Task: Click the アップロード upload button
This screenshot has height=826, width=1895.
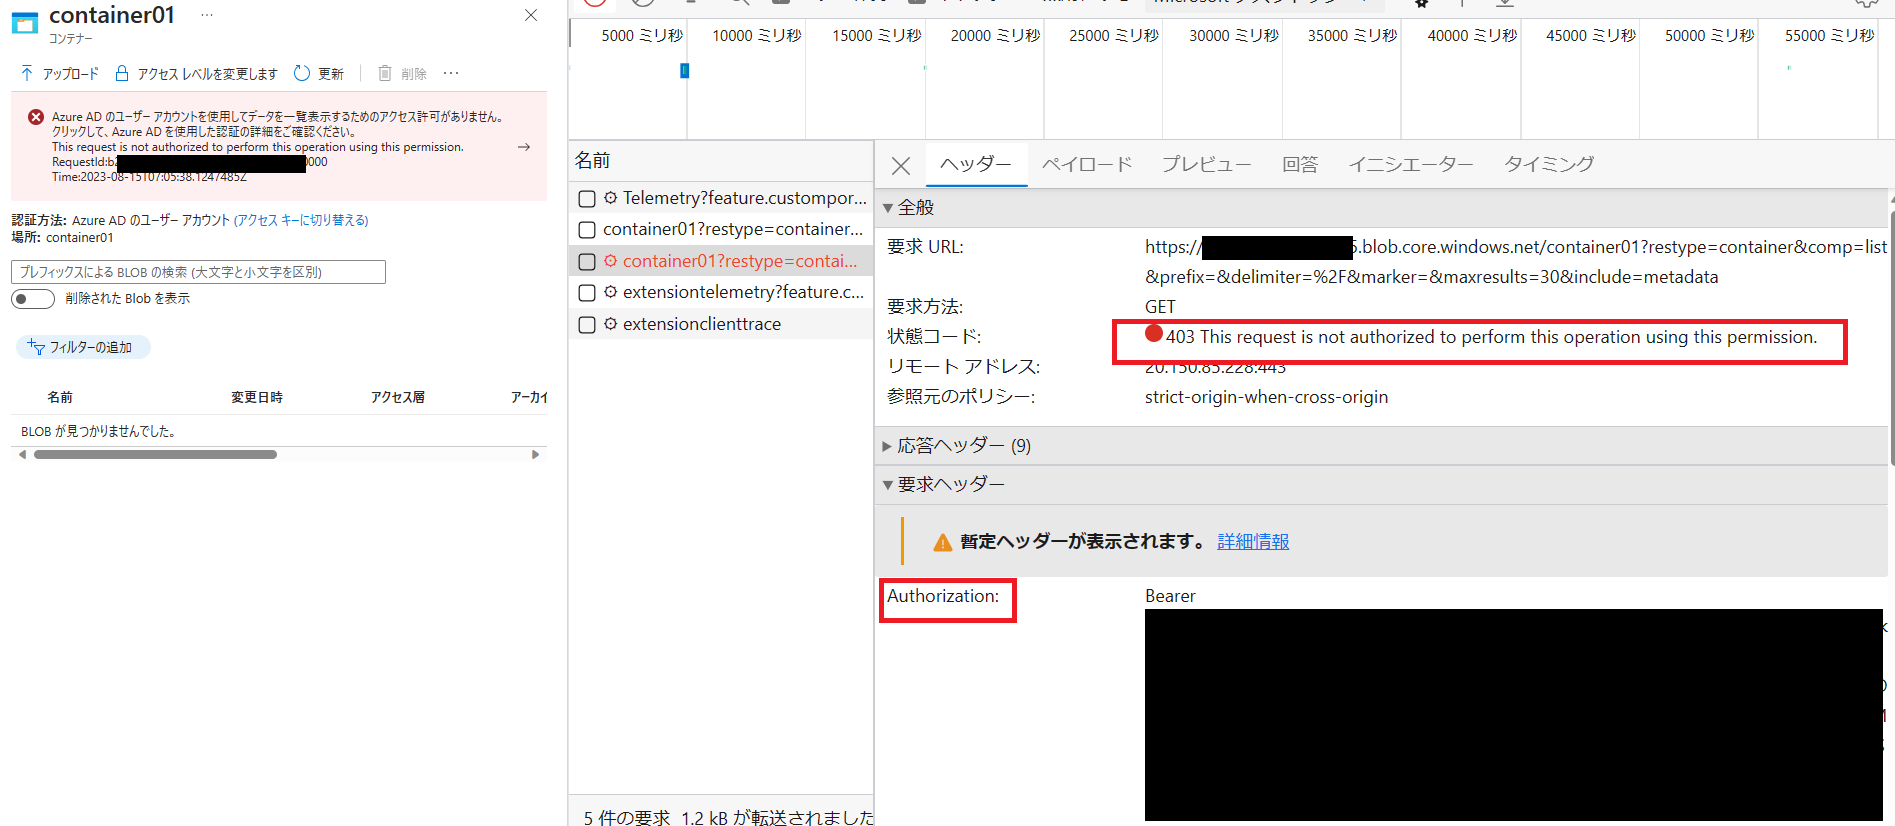Action: (x=59, y=73)
